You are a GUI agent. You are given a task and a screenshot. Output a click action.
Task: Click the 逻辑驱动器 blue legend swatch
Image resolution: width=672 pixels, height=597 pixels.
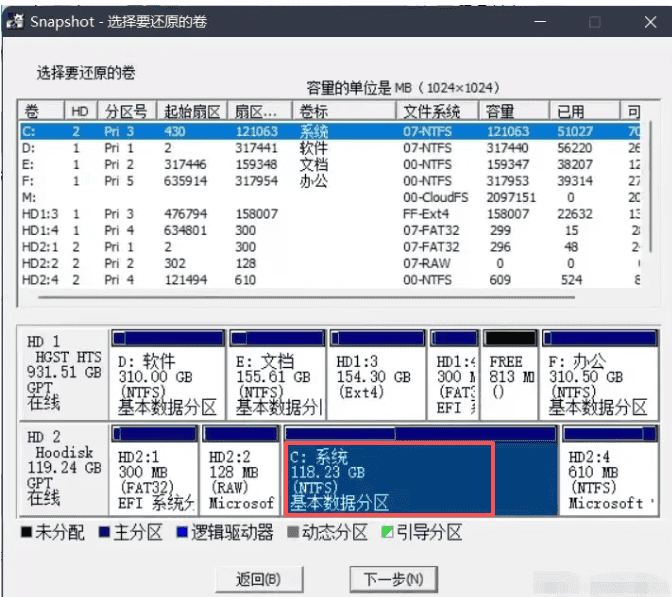(182, 533)
